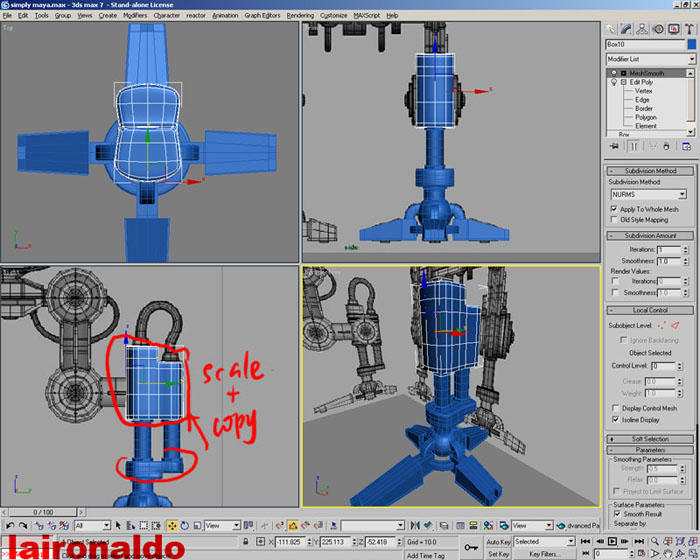This screenshot has width=700, height=560.
Task: Toggle Apply To Whole Mesh checkbox
Action: [614, 209]
